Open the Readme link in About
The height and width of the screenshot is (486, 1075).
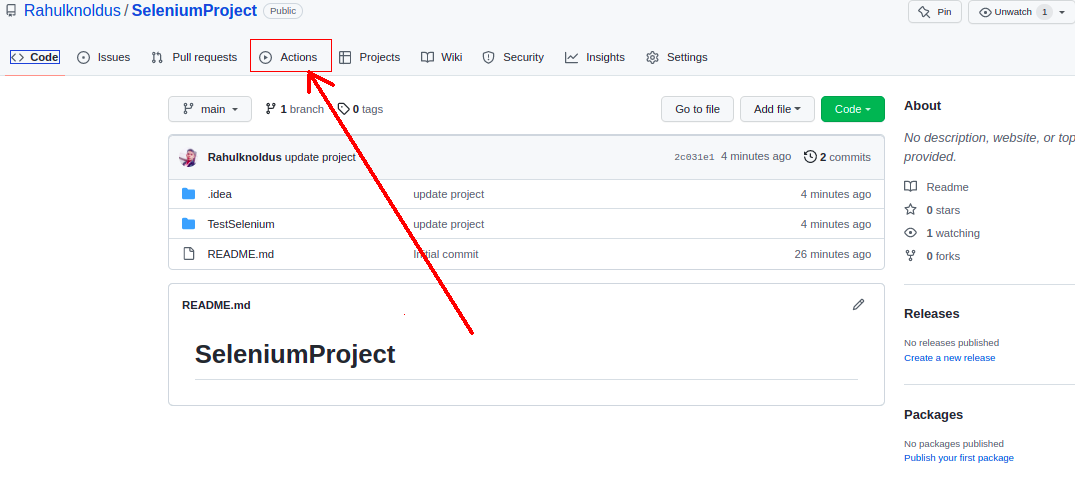pos(936,187)
